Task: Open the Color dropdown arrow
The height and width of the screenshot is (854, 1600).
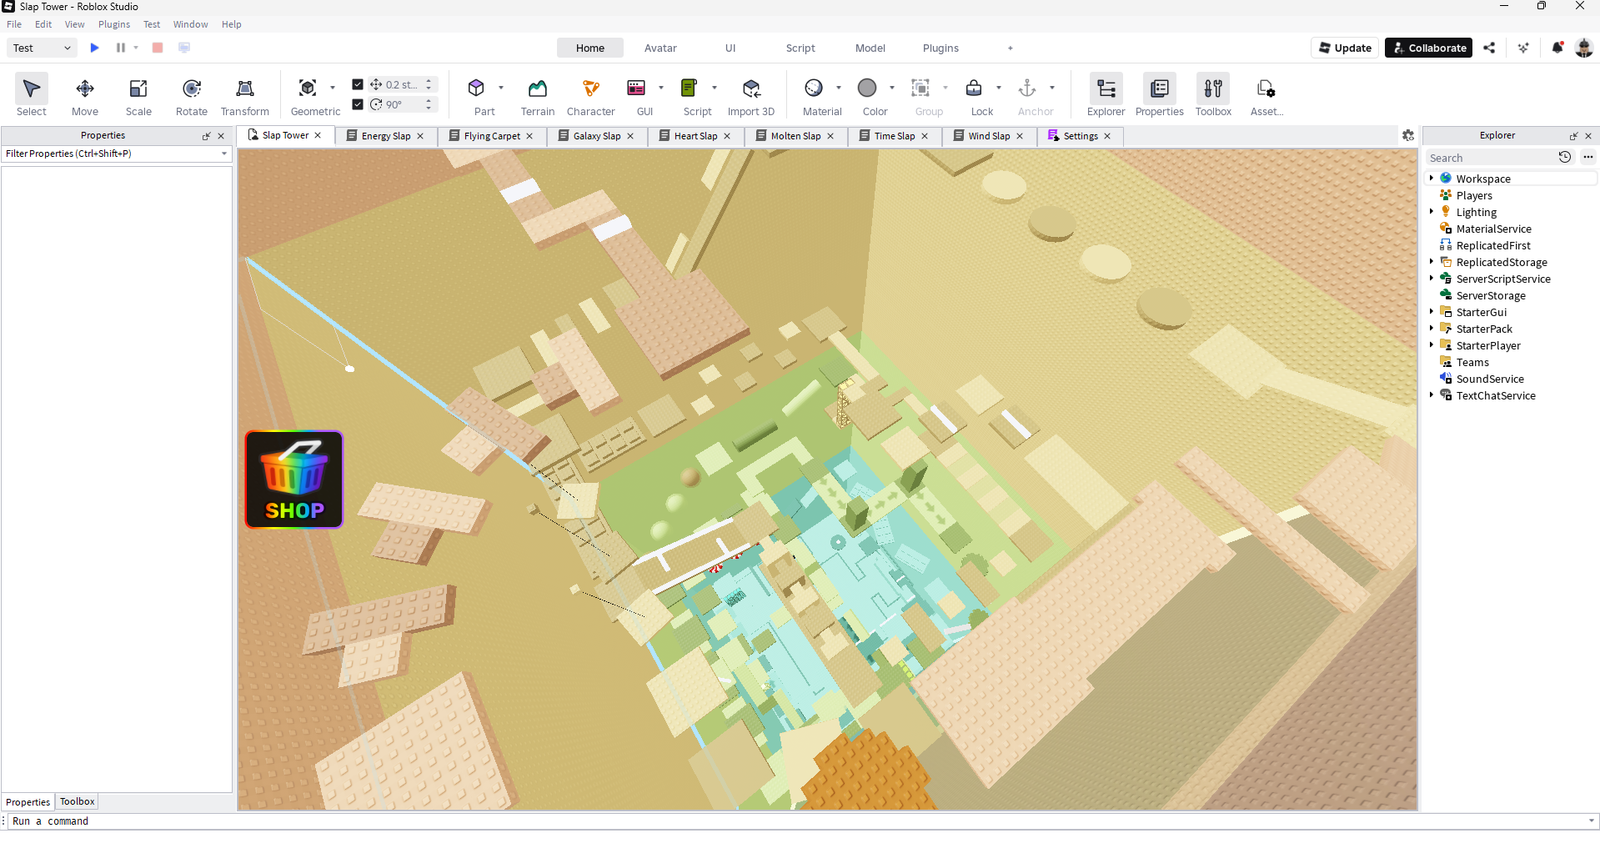Action: (892, 88)
